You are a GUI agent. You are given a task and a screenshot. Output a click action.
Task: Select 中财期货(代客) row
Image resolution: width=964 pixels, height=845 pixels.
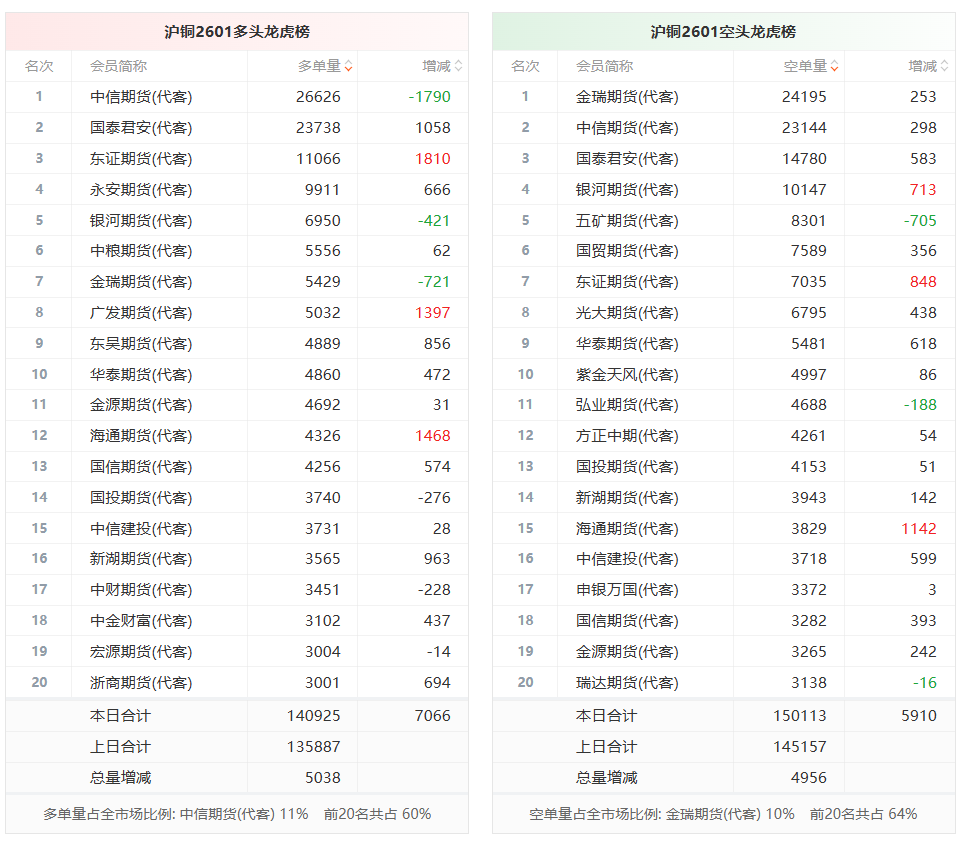(x=237, y=590)
